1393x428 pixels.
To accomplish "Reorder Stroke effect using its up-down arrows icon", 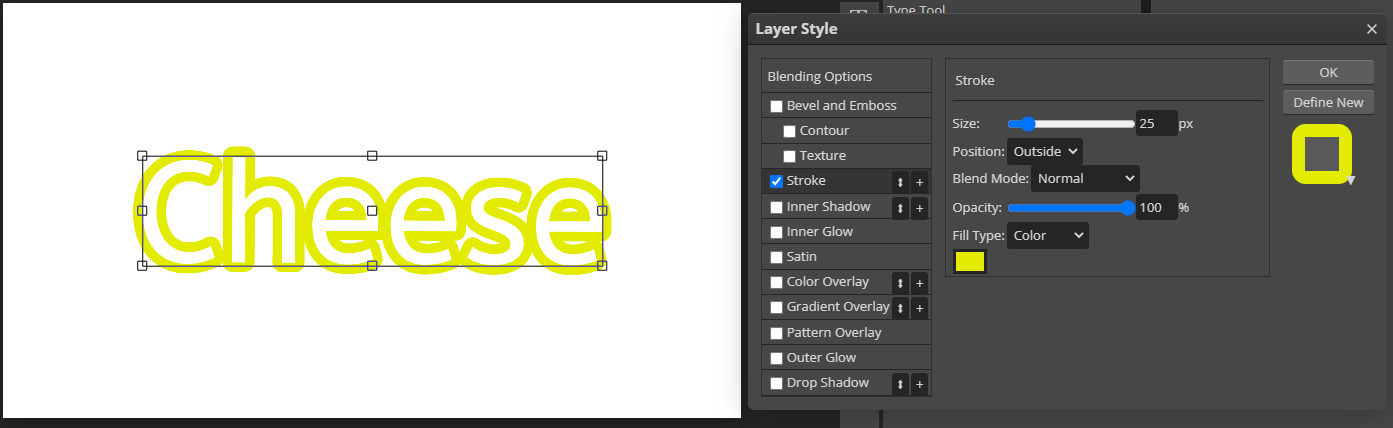I will coord(900,182).
